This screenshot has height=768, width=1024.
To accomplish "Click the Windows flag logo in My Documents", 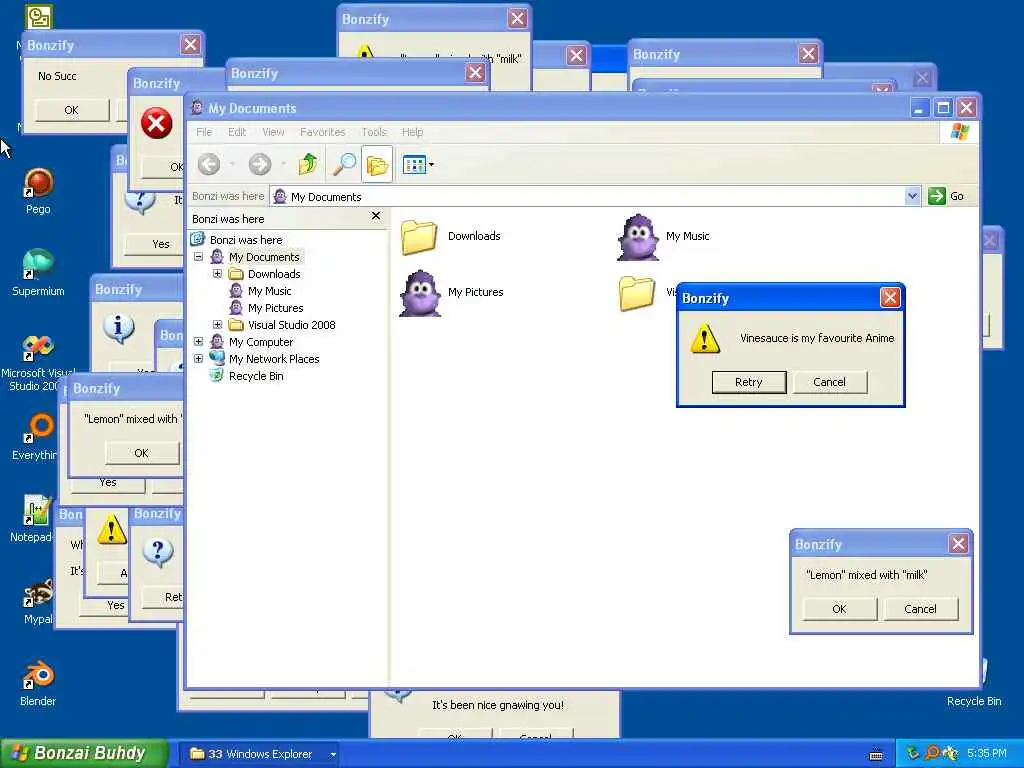I will (959, 132).
